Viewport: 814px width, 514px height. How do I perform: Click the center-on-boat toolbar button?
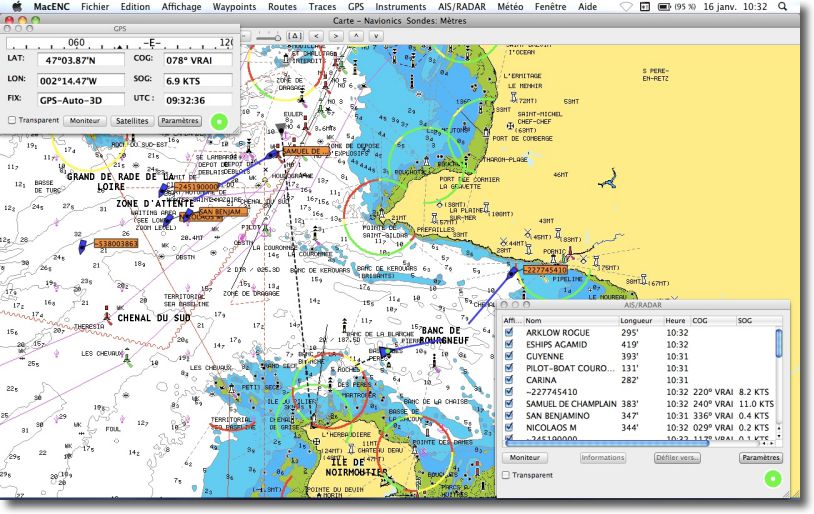pos(295,36)
